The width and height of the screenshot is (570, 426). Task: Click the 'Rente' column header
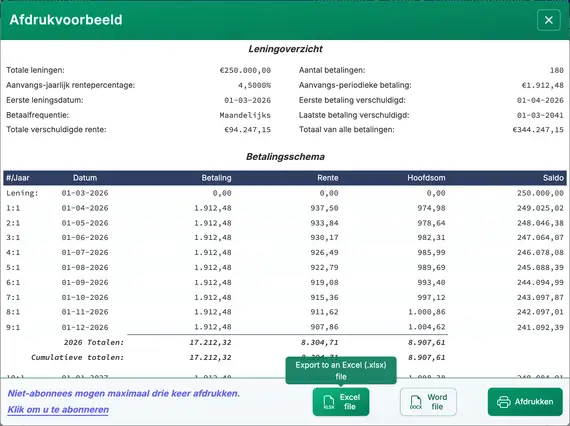(328, 178)
